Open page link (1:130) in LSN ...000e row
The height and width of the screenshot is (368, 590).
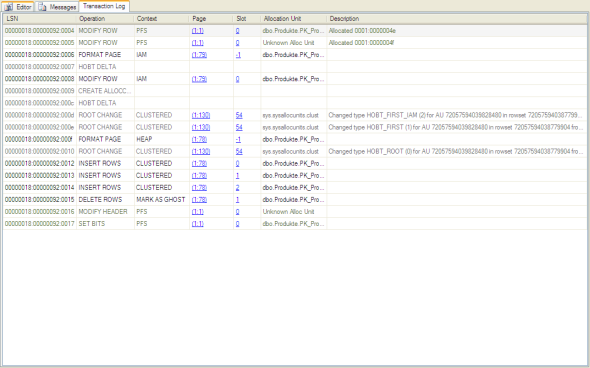[201, 127]
